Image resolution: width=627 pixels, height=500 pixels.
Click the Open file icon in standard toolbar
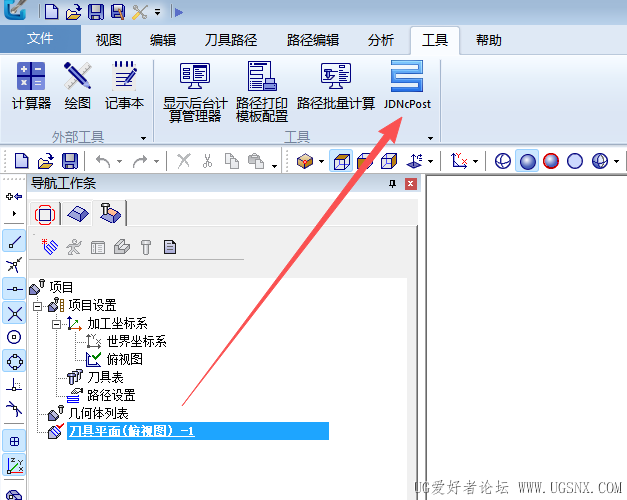[x=46, y=161]
